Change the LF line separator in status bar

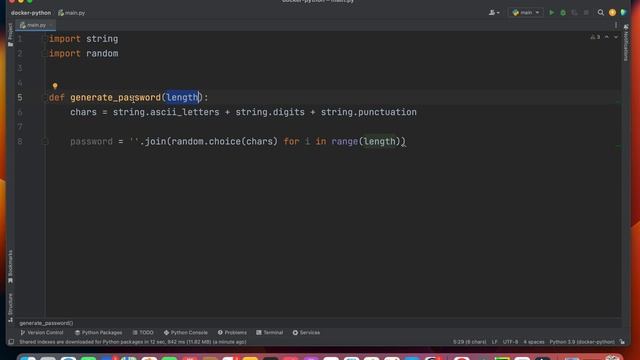pos(494,342)
